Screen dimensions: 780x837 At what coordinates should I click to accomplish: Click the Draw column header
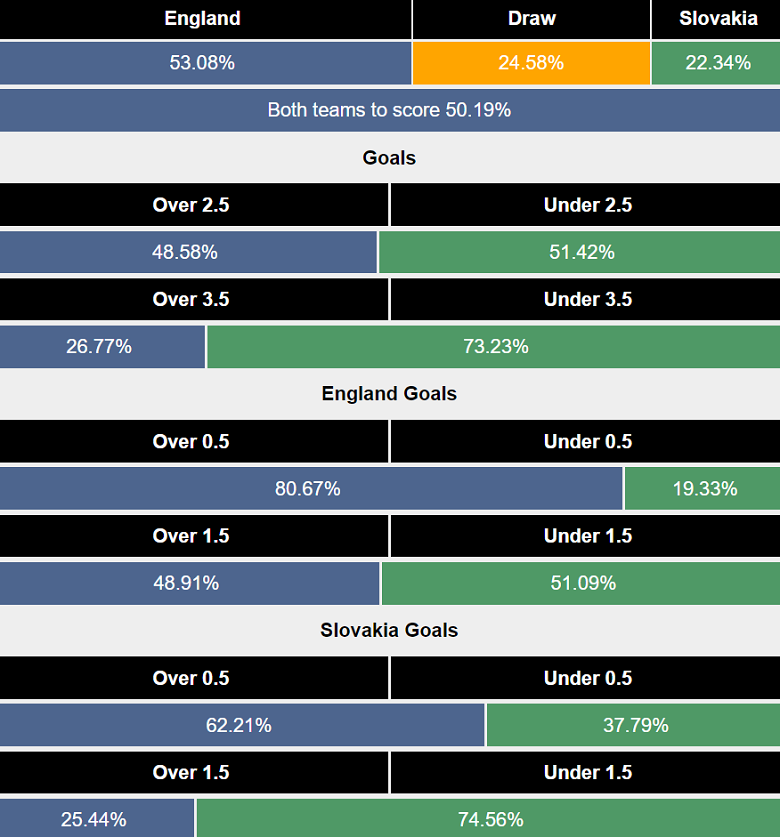531,19
